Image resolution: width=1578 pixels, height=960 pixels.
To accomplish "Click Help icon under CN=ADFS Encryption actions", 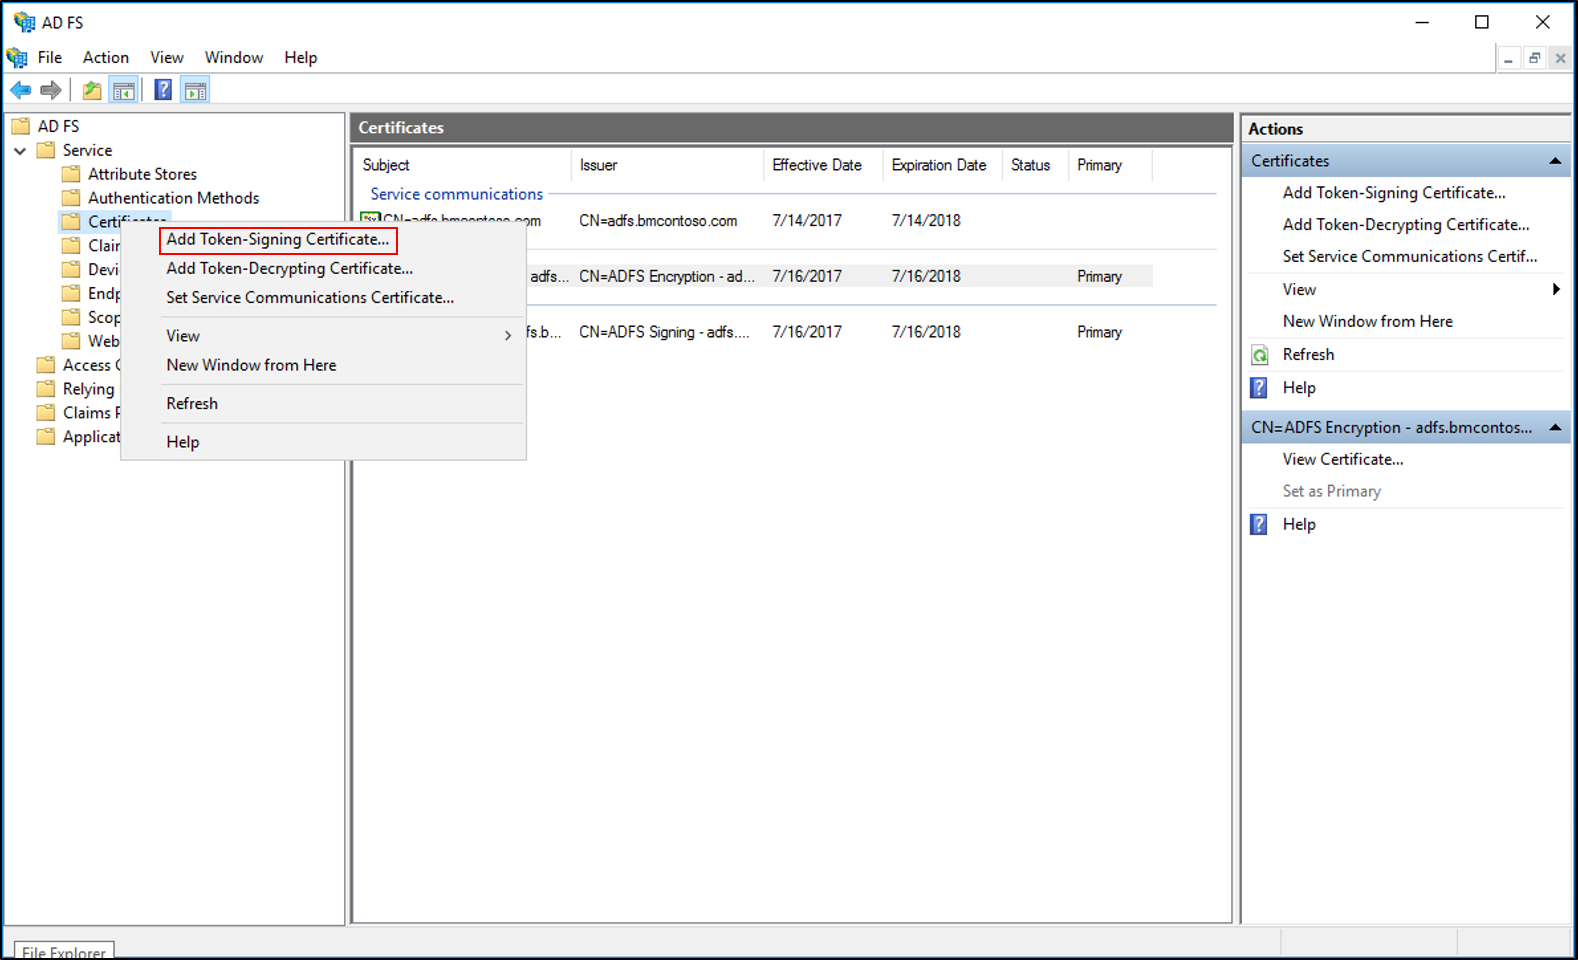I will coord(1260,524).
